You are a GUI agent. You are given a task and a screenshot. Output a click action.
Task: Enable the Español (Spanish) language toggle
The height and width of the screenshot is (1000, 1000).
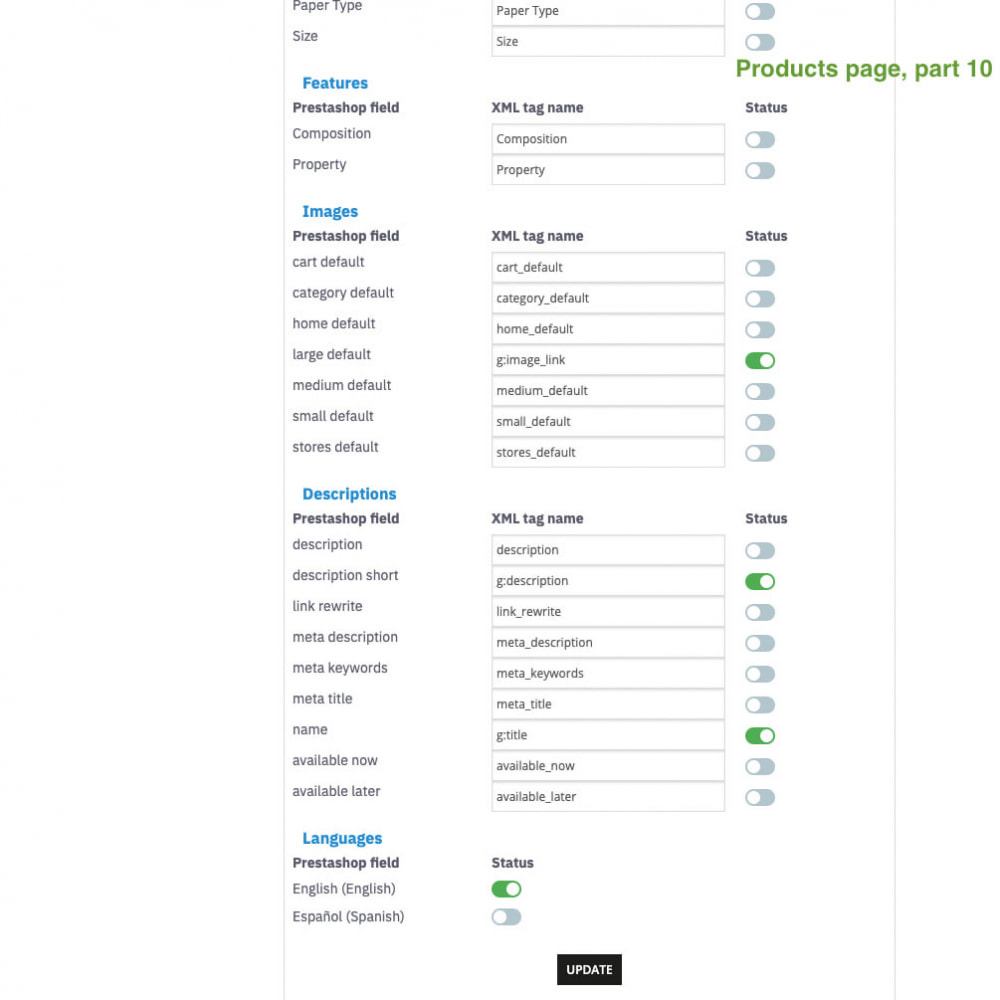[506, 917]
